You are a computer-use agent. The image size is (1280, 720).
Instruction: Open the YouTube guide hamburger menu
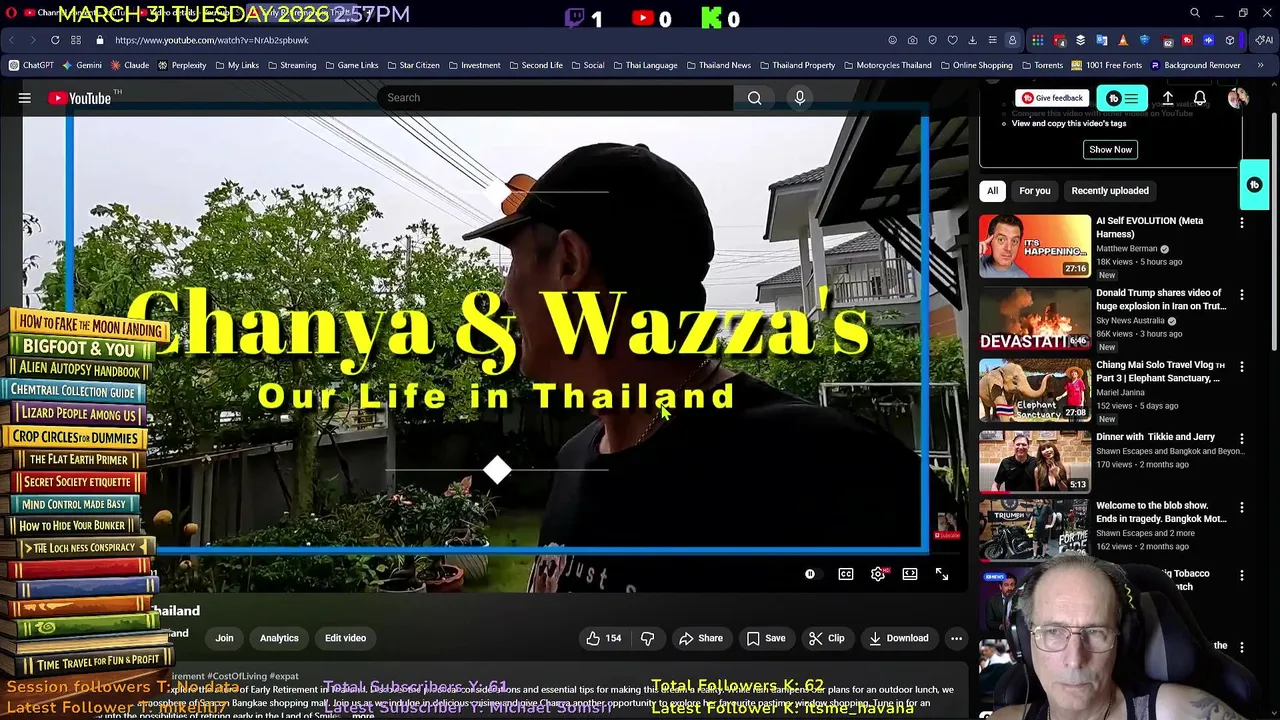tap(25, 98)
